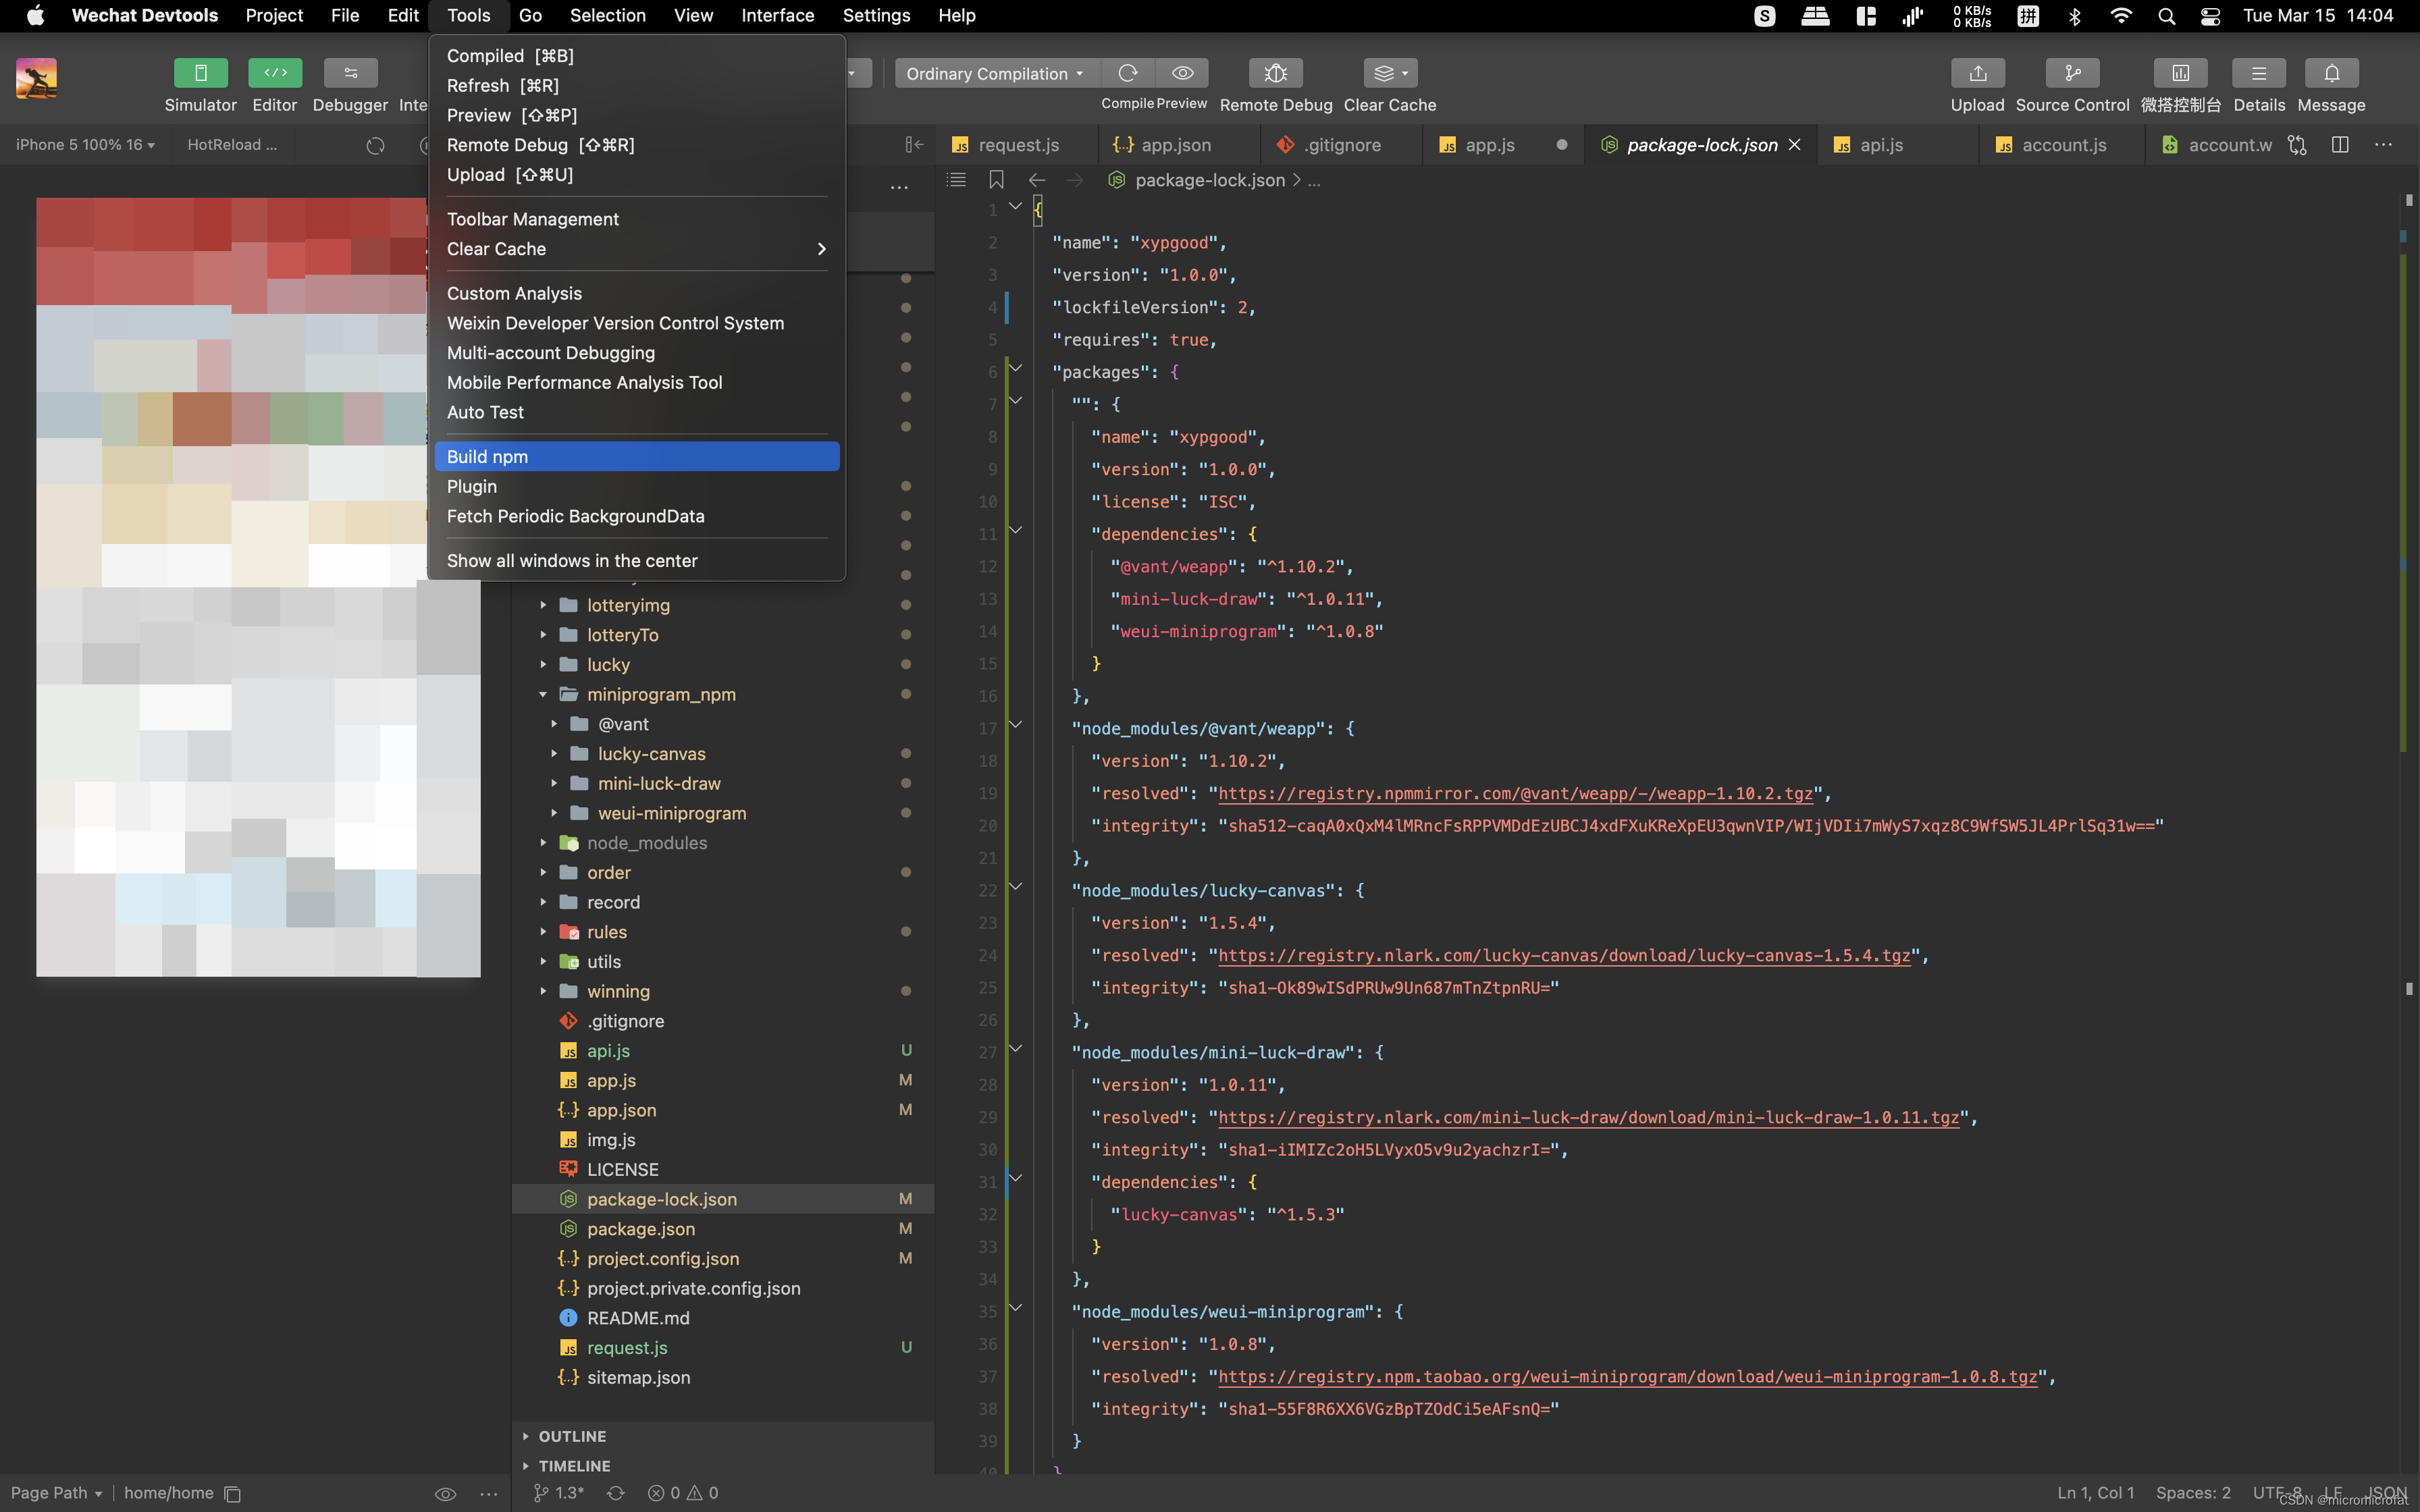Open README.md in file tree
The height and width of the screenshot is (1512, 2420).
click(638, 1318)
